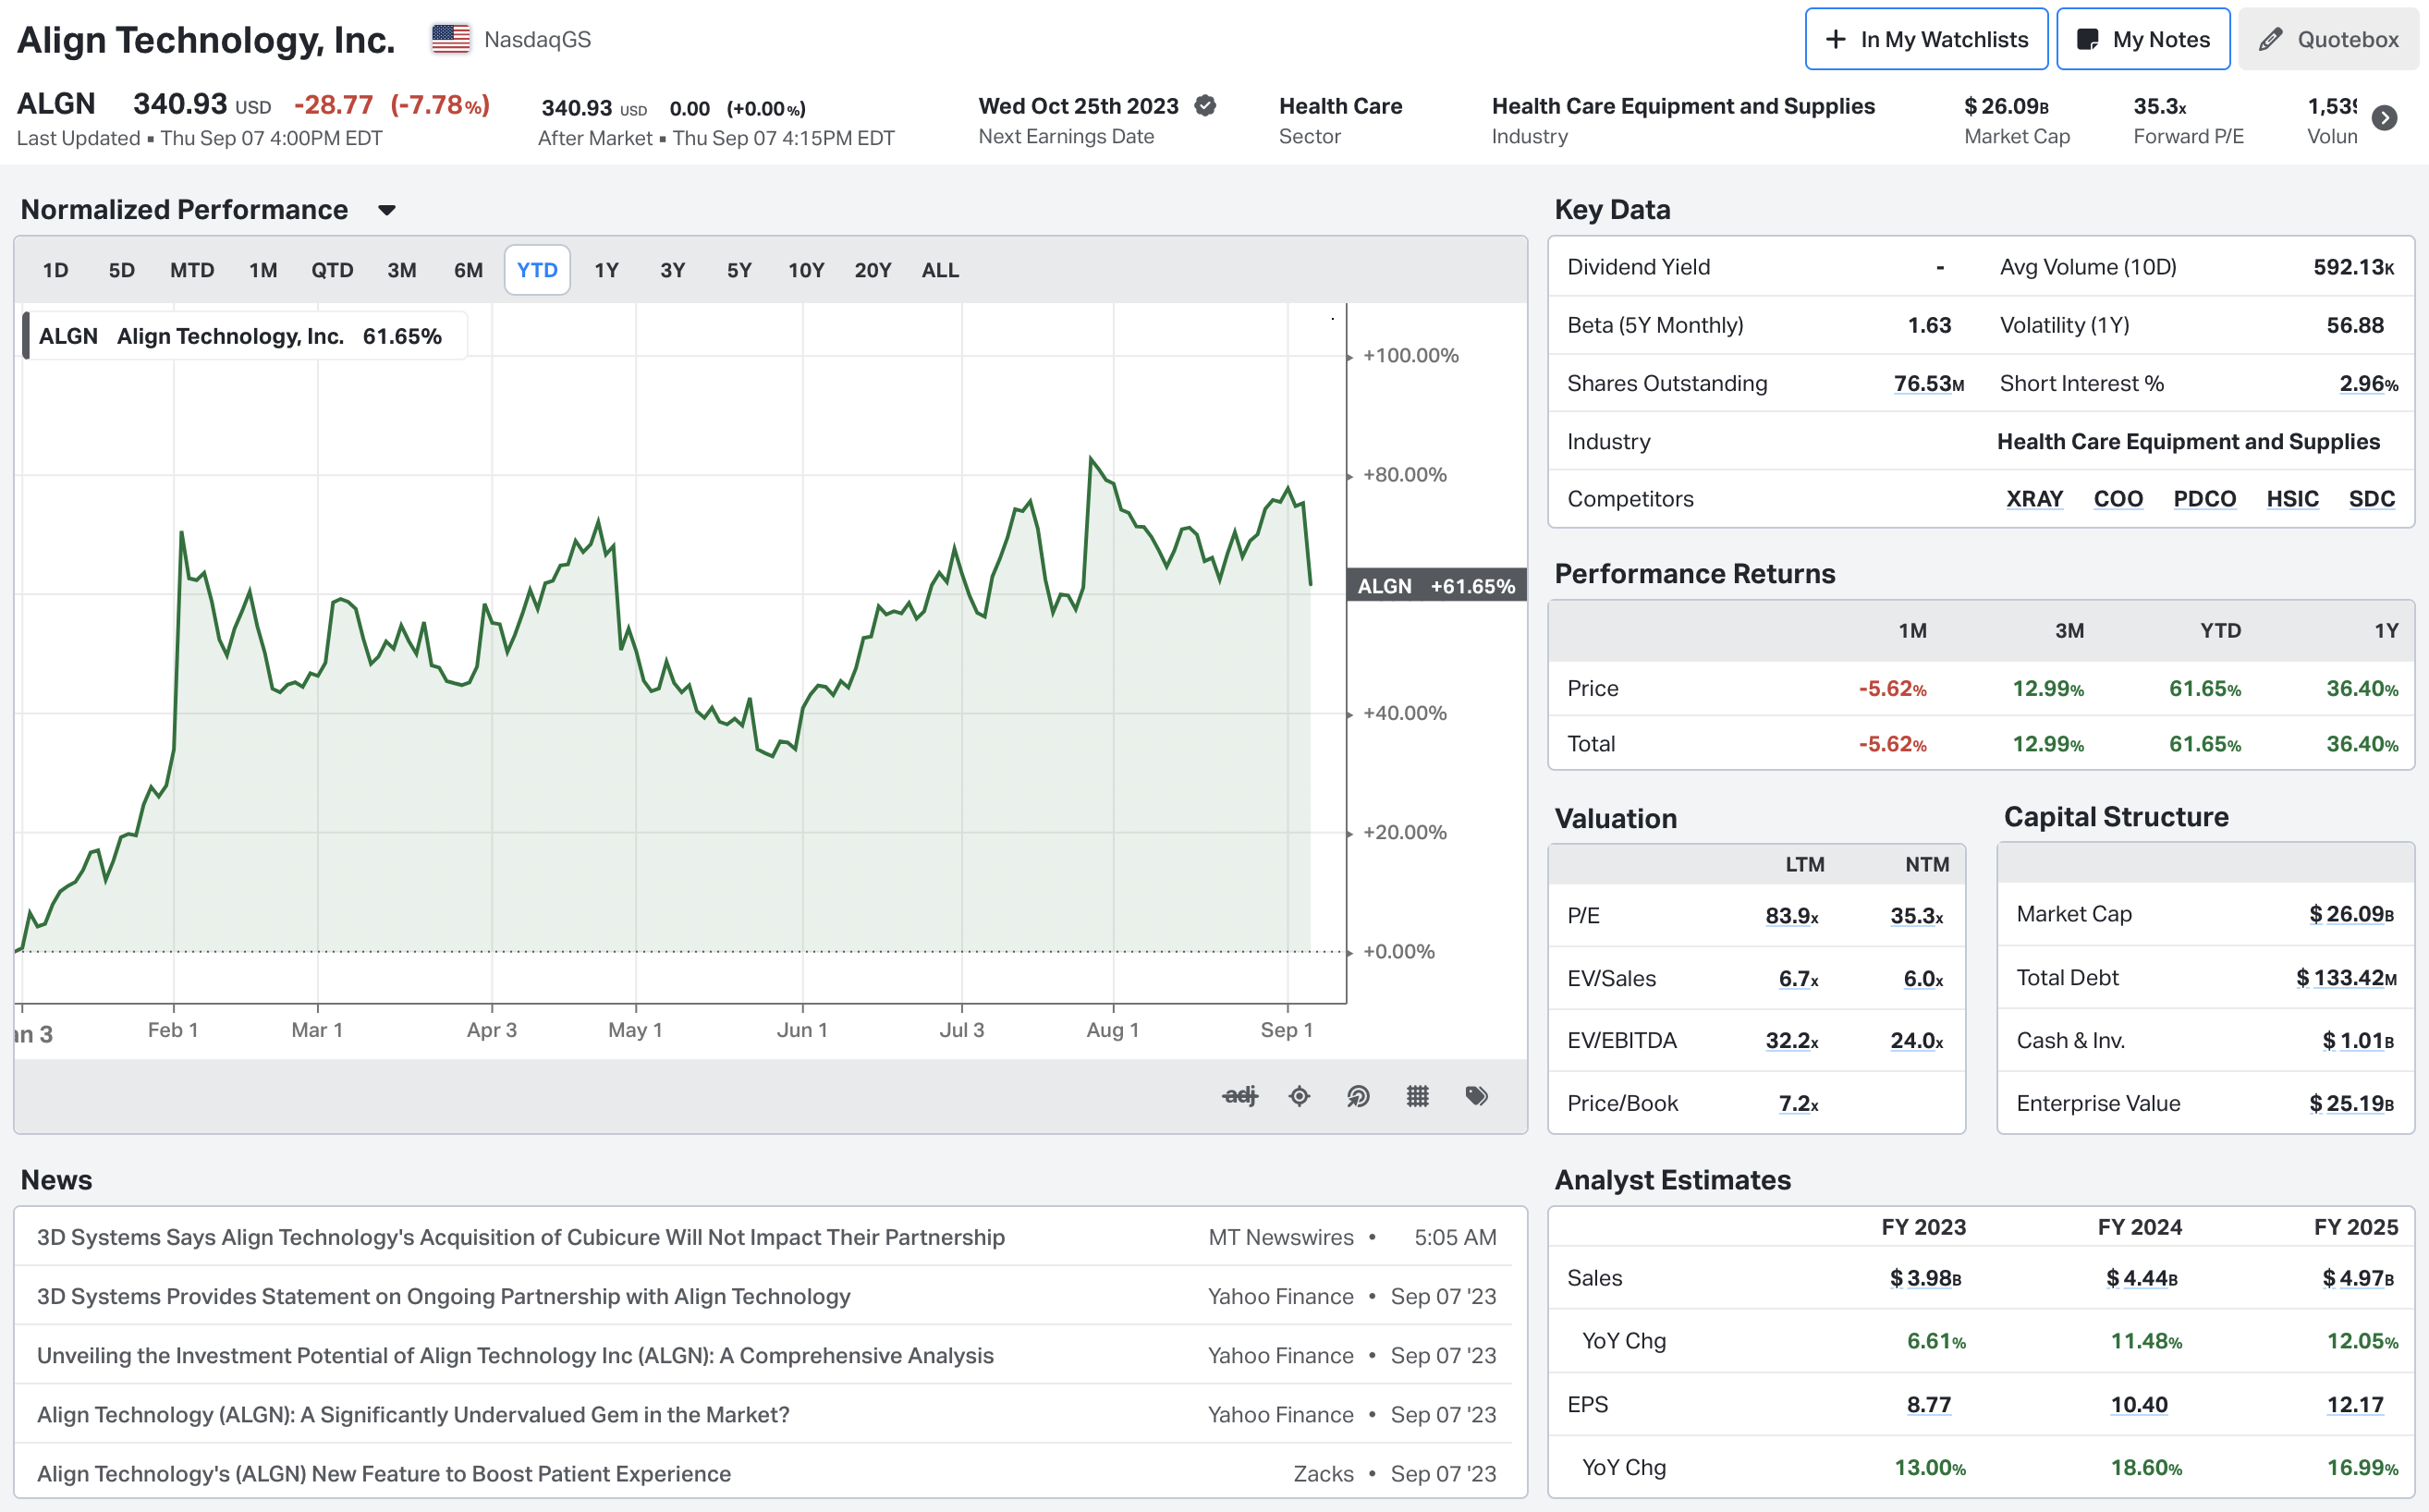Image resolution: width=2429 pixels, height=1512 pixels.
Task: Select the 6M time range
Action: 468,270
